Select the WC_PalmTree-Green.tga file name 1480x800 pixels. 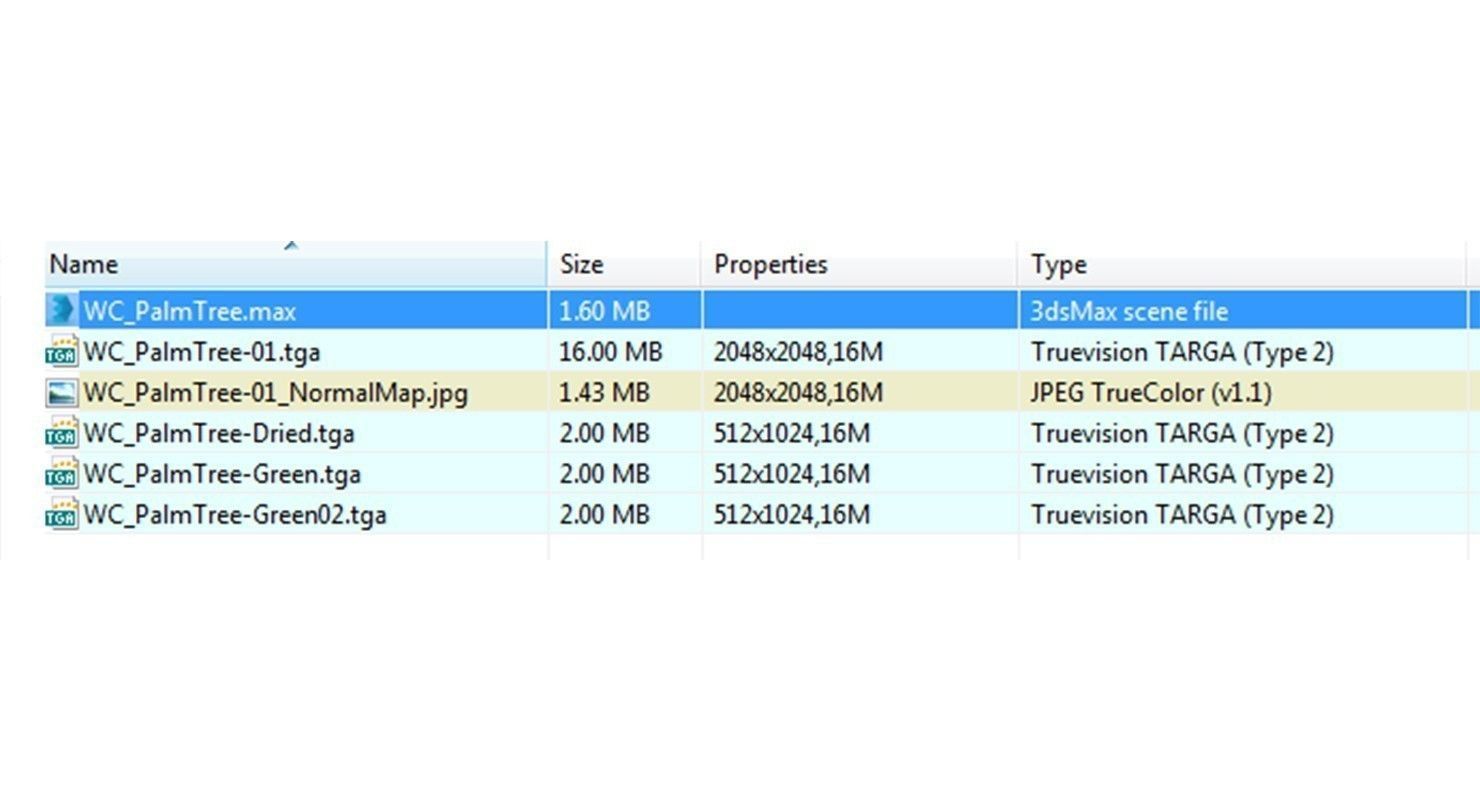222,474
